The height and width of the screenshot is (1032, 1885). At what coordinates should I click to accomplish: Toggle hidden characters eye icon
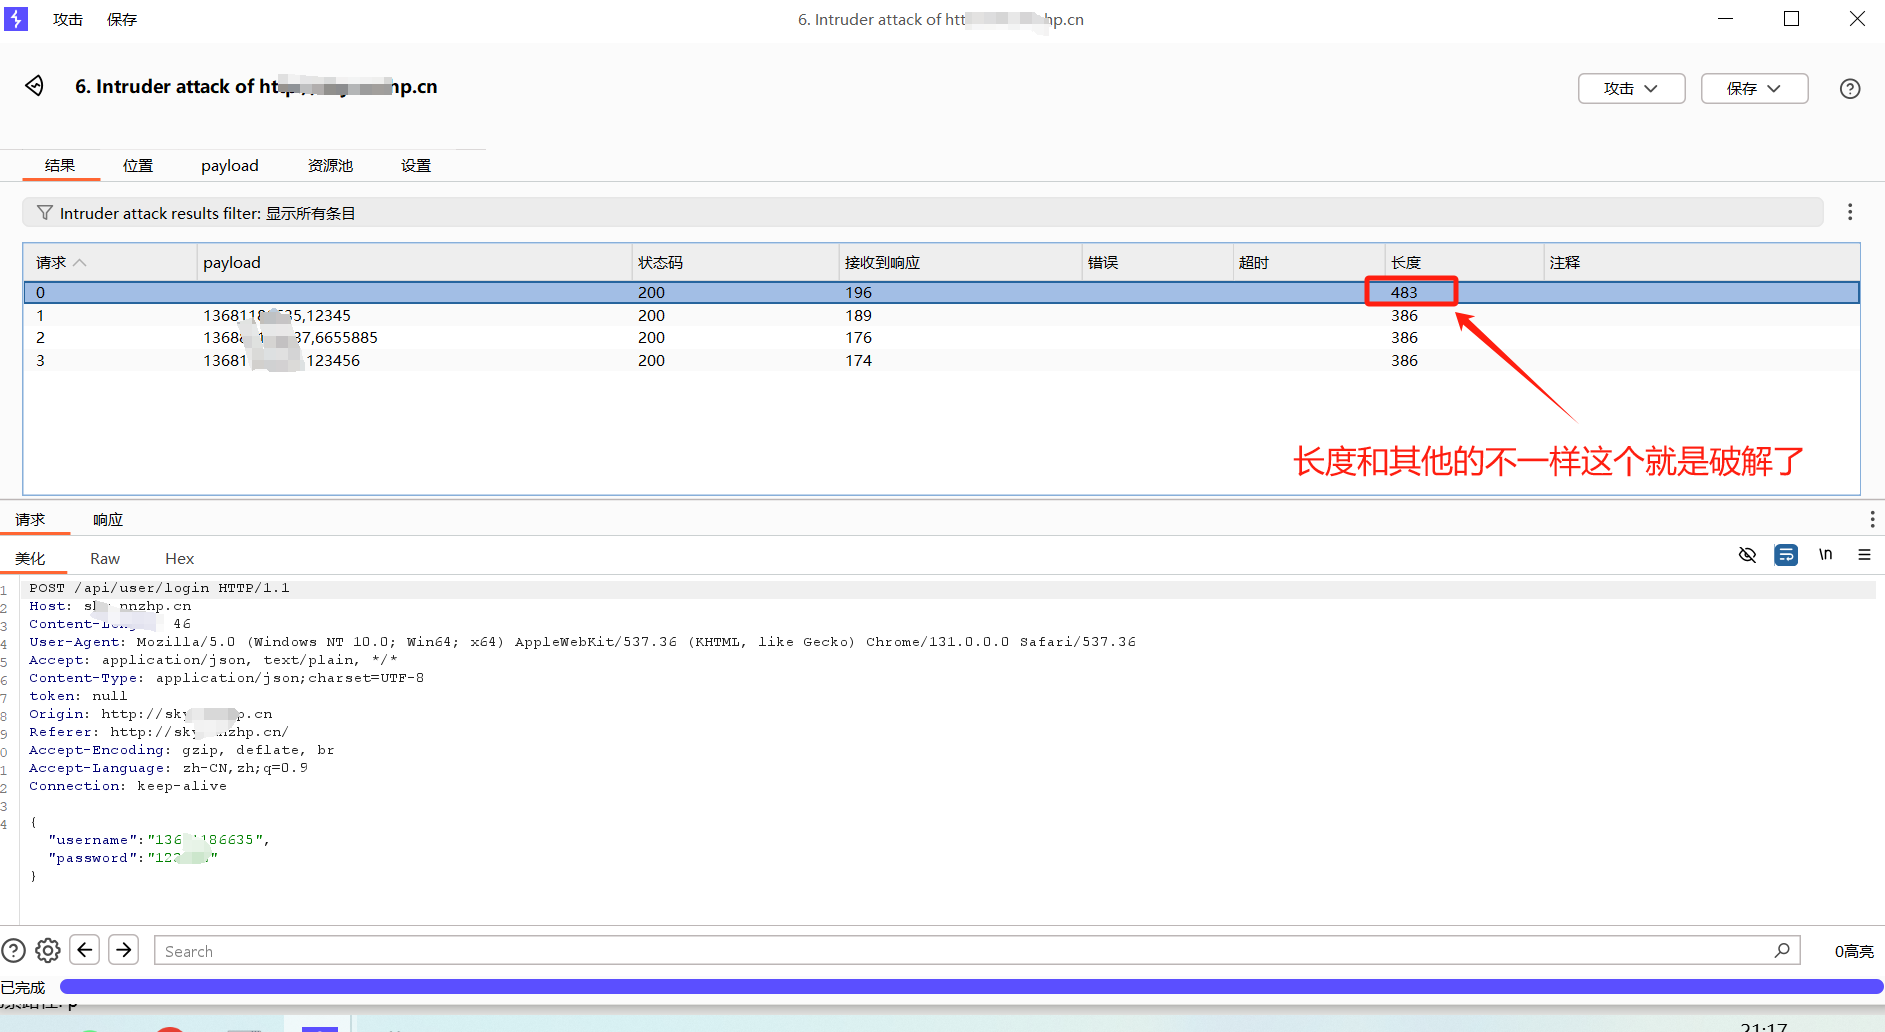pyautogui.click(x=1747, y=554)
